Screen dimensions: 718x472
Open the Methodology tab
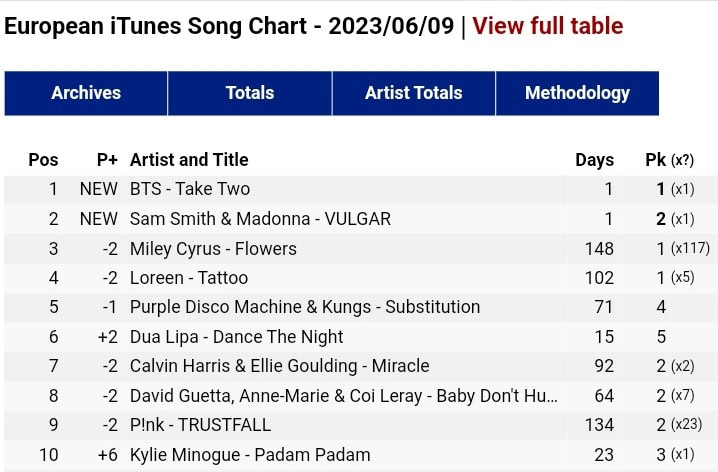(577, 93)
